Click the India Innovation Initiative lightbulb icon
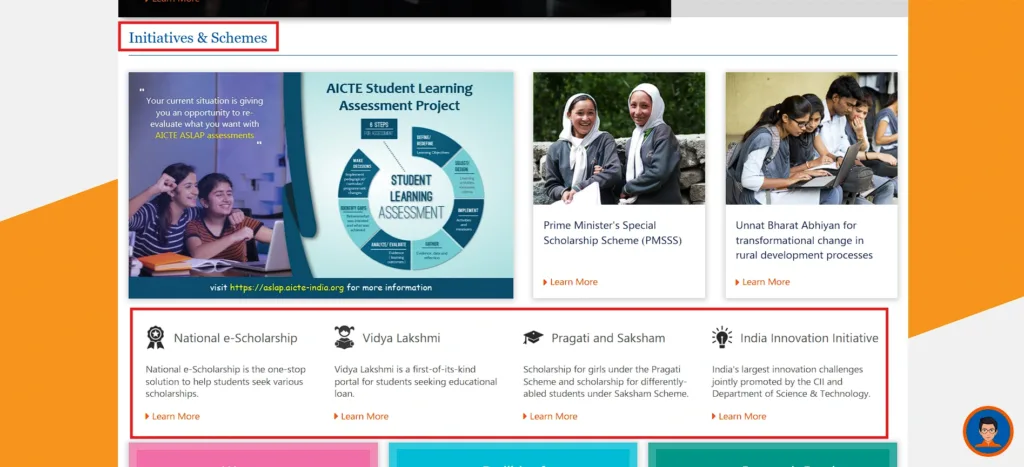Image resolution: width=1024 pixels, height=467 pixels. click(722, 337)
